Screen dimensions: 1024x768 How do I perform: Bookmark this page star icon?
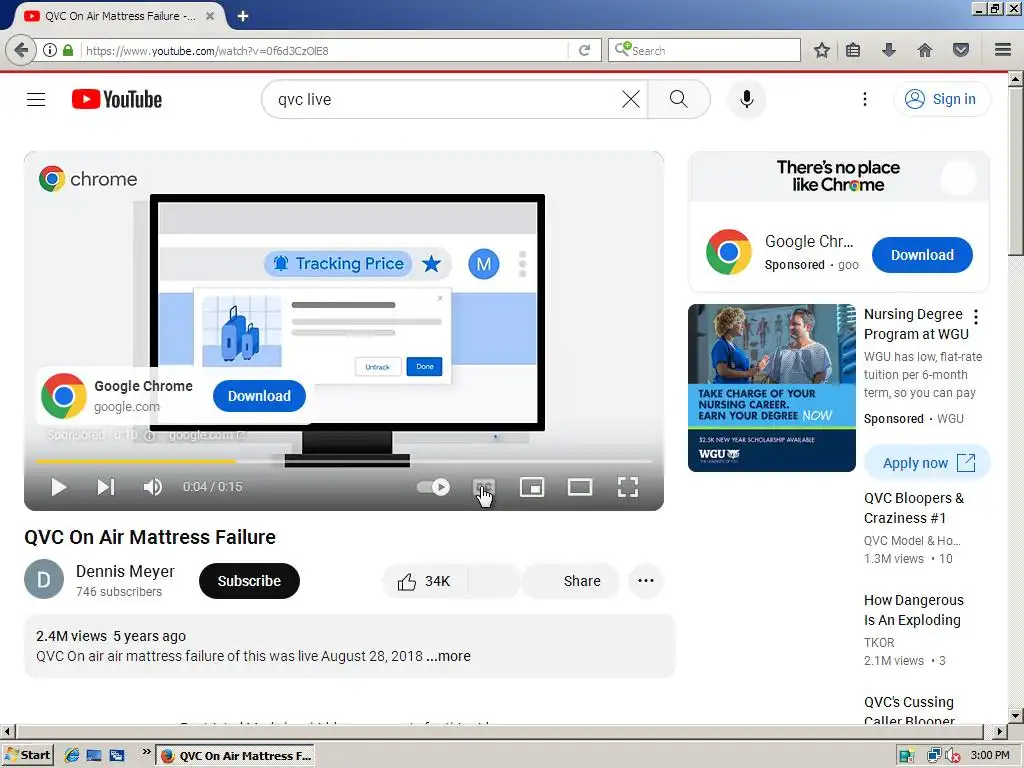pyautogui.click(x=822, y=50)
